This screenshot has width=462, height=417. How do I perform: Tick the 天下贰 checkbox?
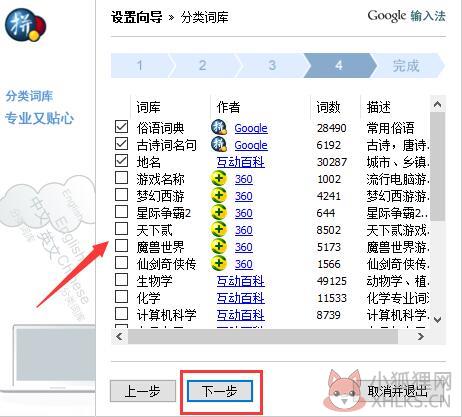tap(121, 229)
